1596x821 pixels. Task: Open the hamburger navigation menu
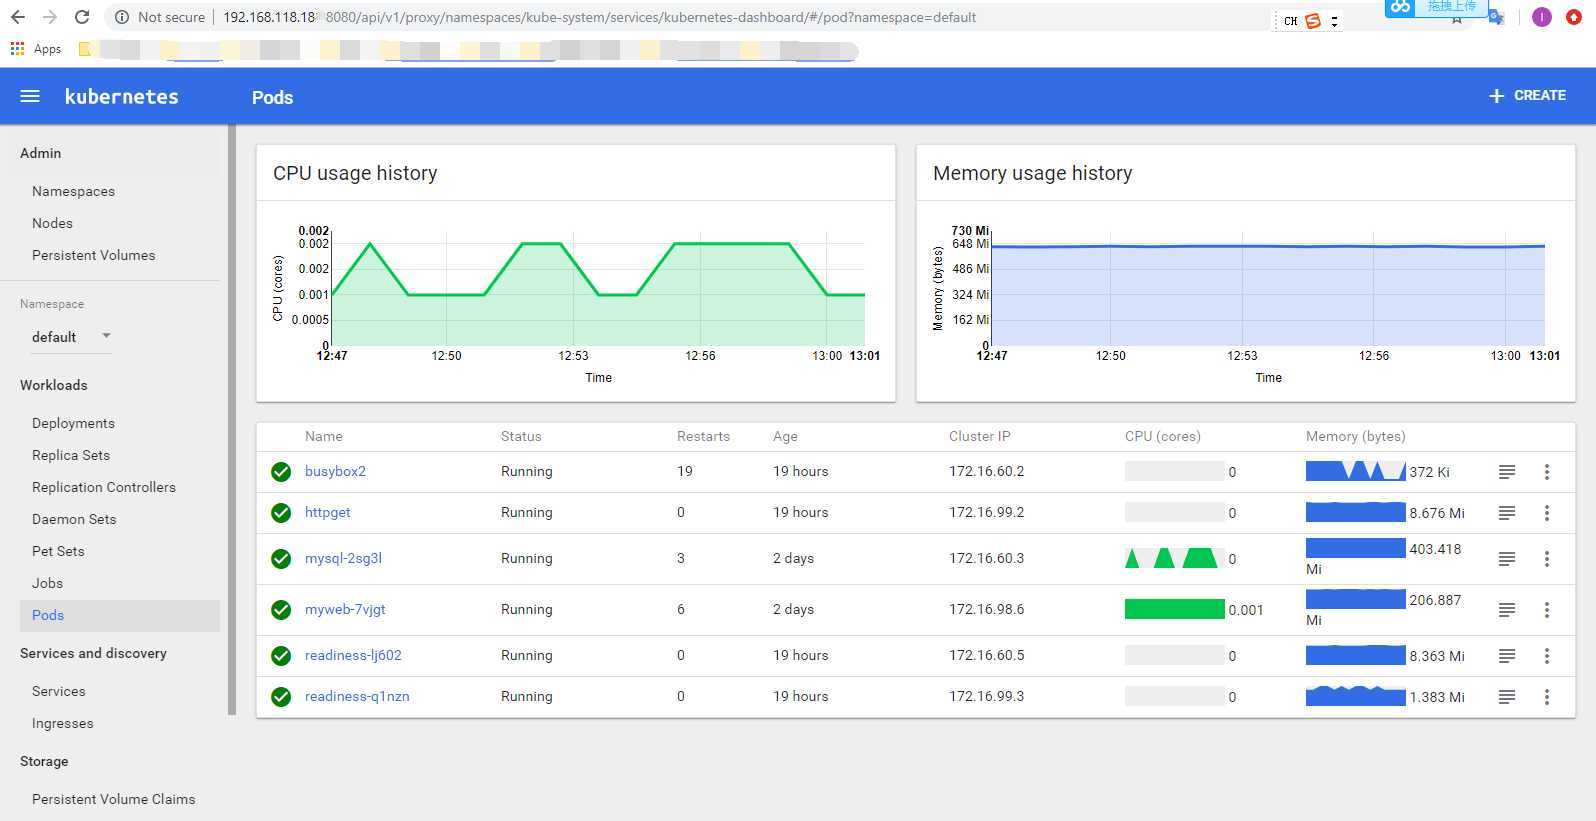click(x=30, y=96)
